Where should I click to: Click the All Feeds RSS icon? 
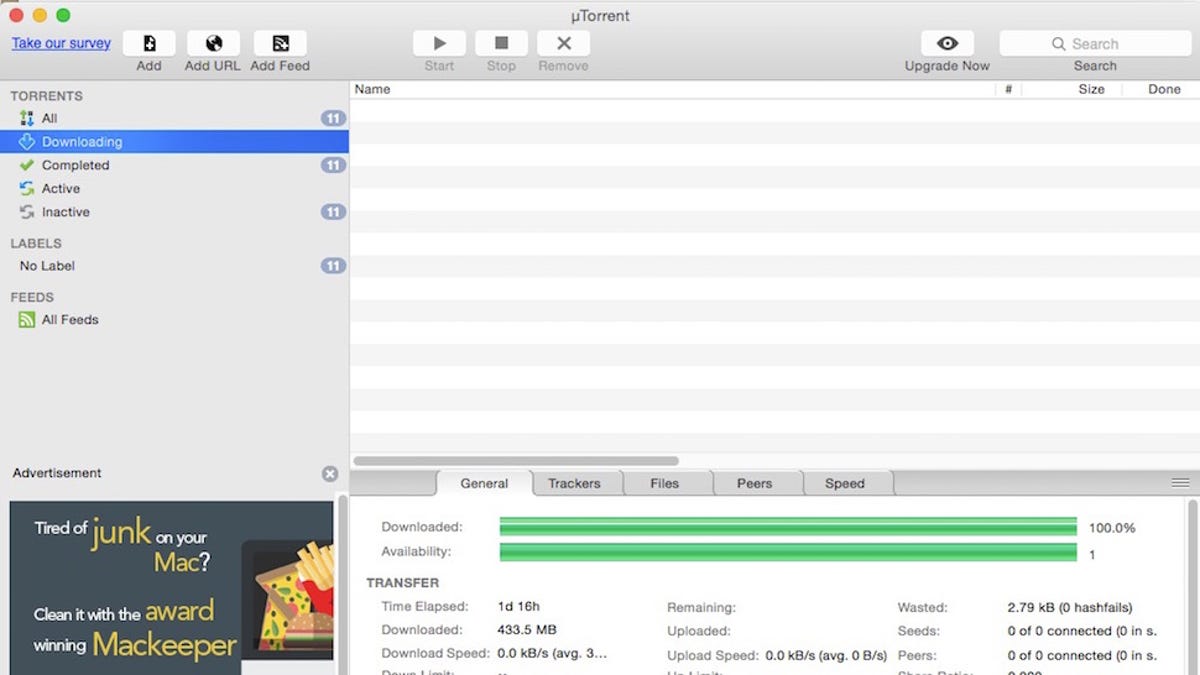coord(27,320)
